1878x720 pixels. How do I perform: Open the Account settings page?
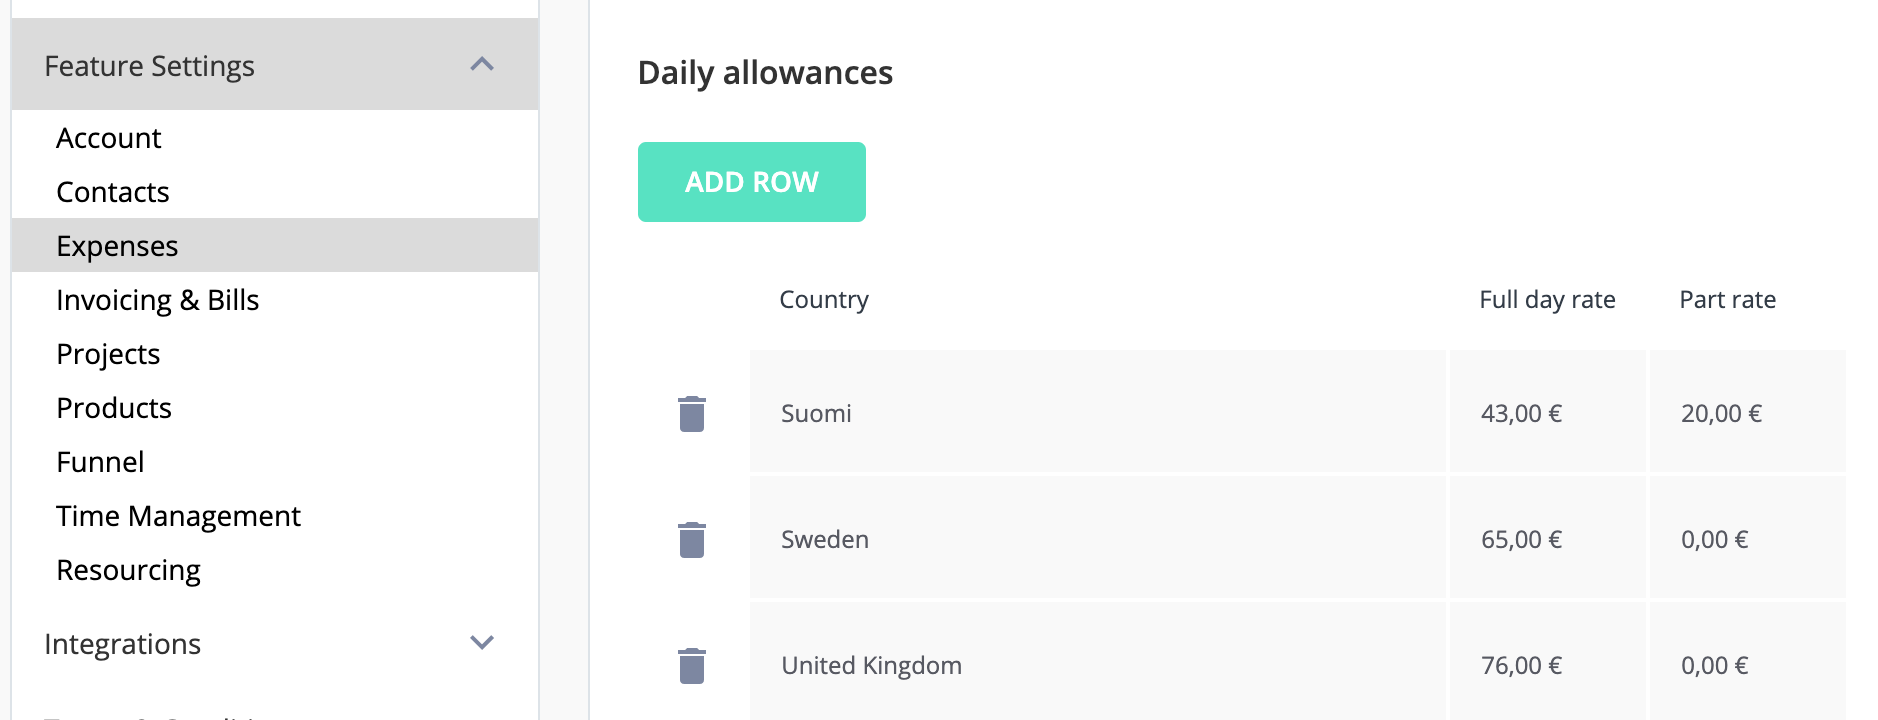tap(108, 138)
